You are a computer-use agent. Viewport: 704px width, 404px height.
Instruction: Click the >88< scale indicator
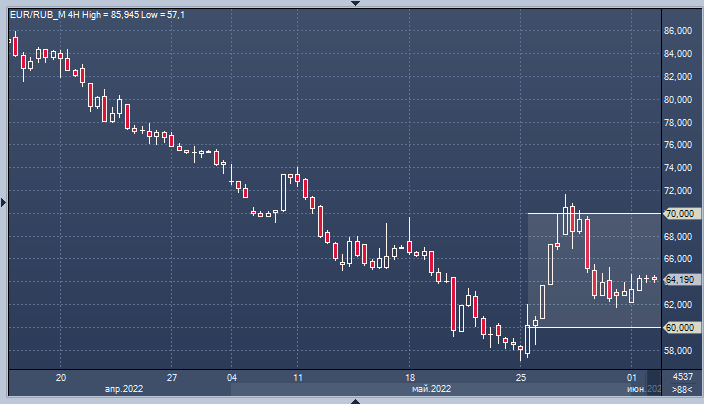(x=681, y=388)
